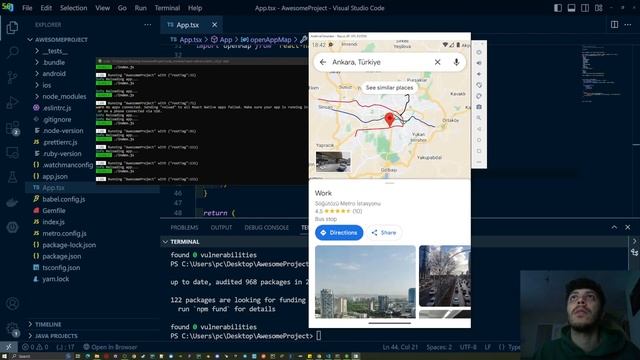Open the Explorer view in activity bar
Screen dimensions: 640x360
[12, 28]
